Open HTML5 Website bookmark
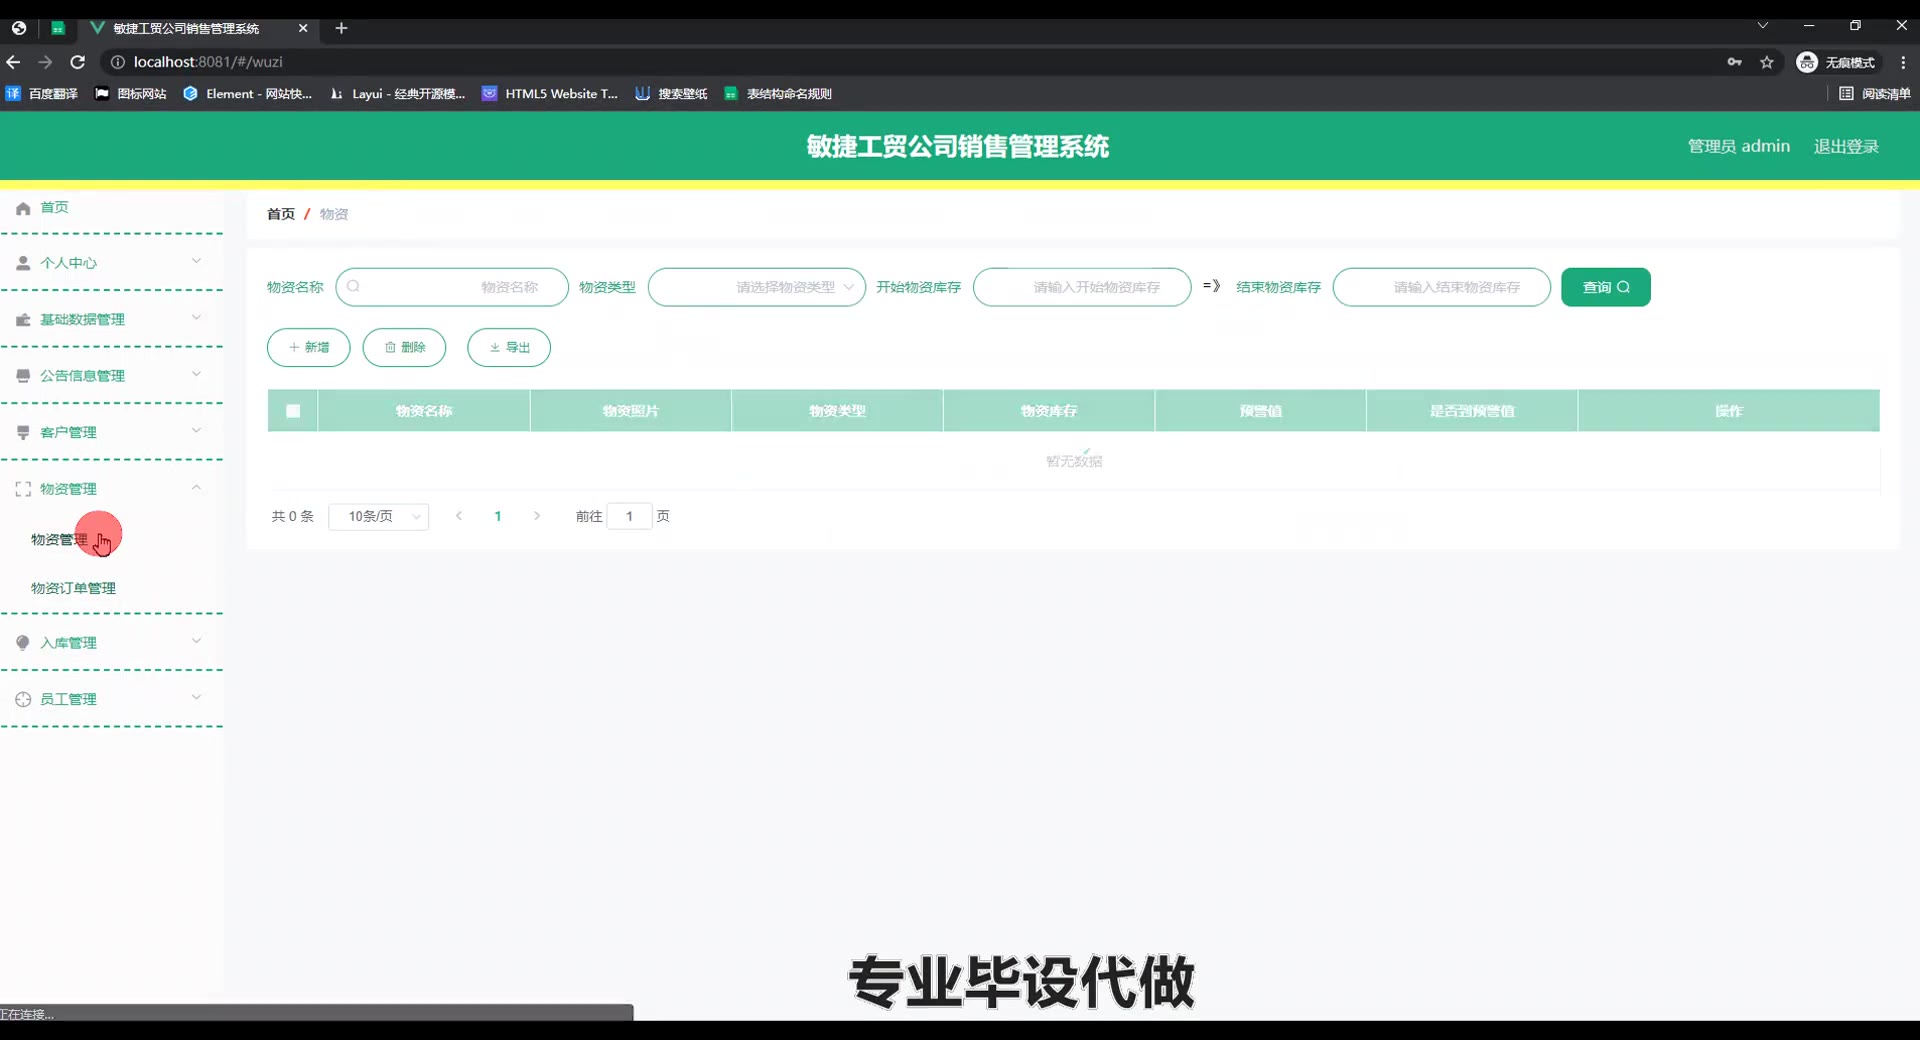This screenshot has height=1040, width=1920. pos(550,94)
